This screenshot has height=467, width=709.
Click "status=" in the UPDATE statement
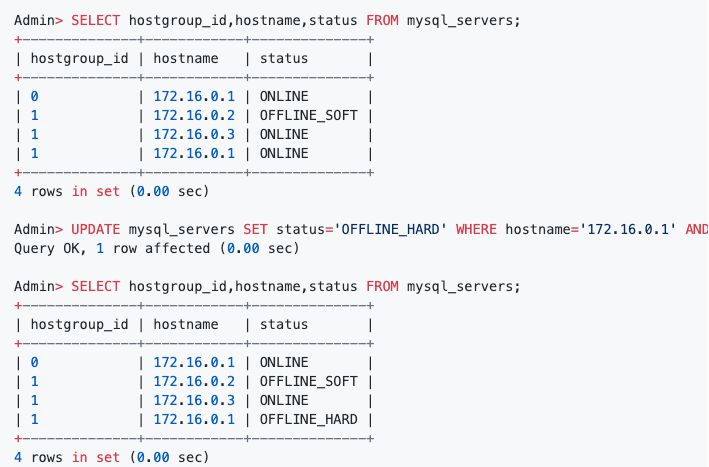(x=305, y=229)
